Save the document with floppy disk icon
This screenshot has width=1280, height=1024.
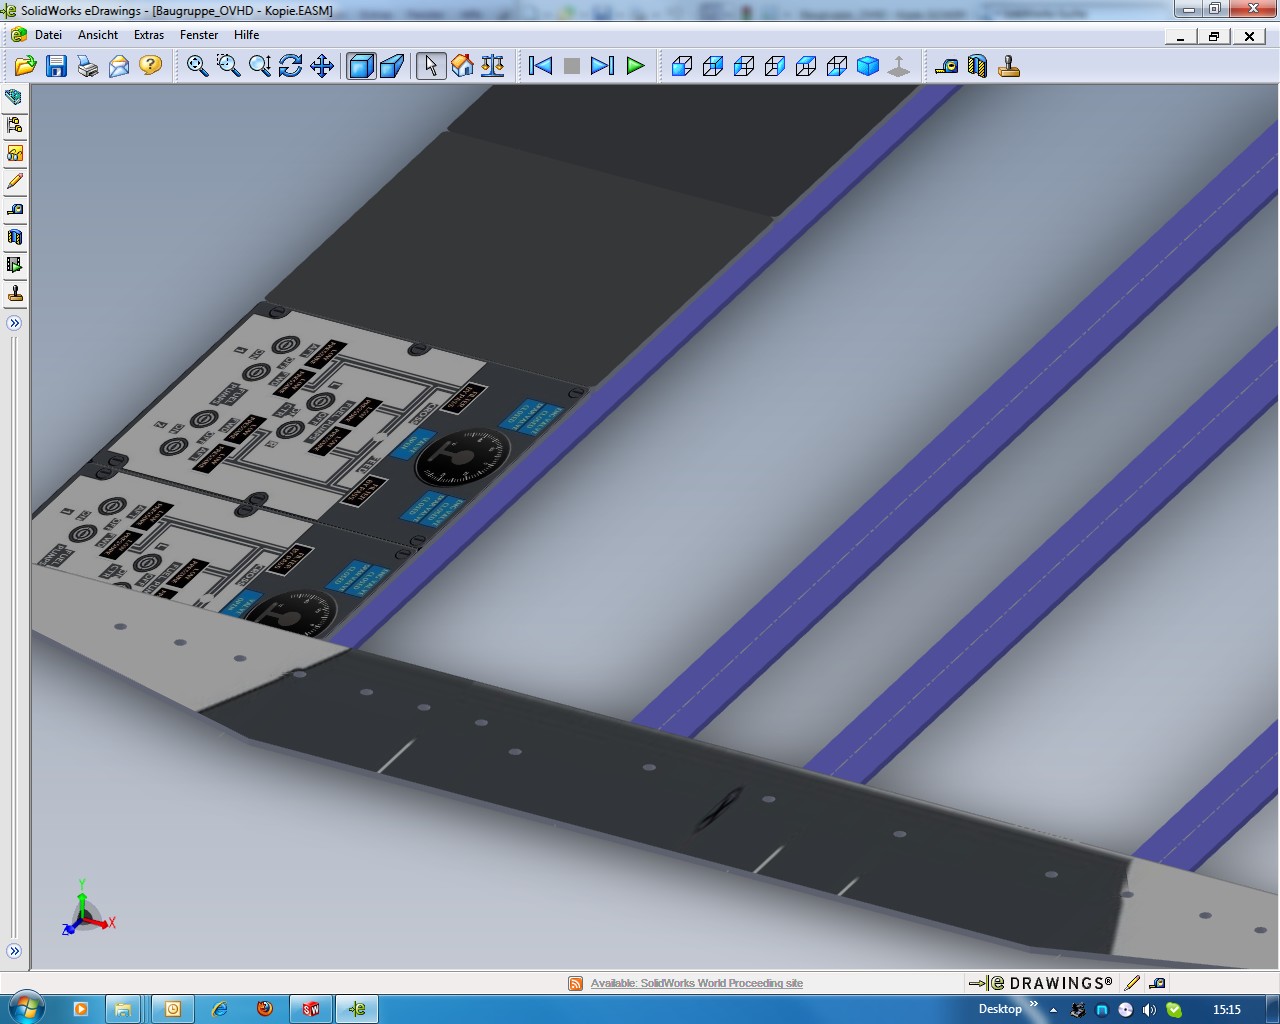point(57,66)
